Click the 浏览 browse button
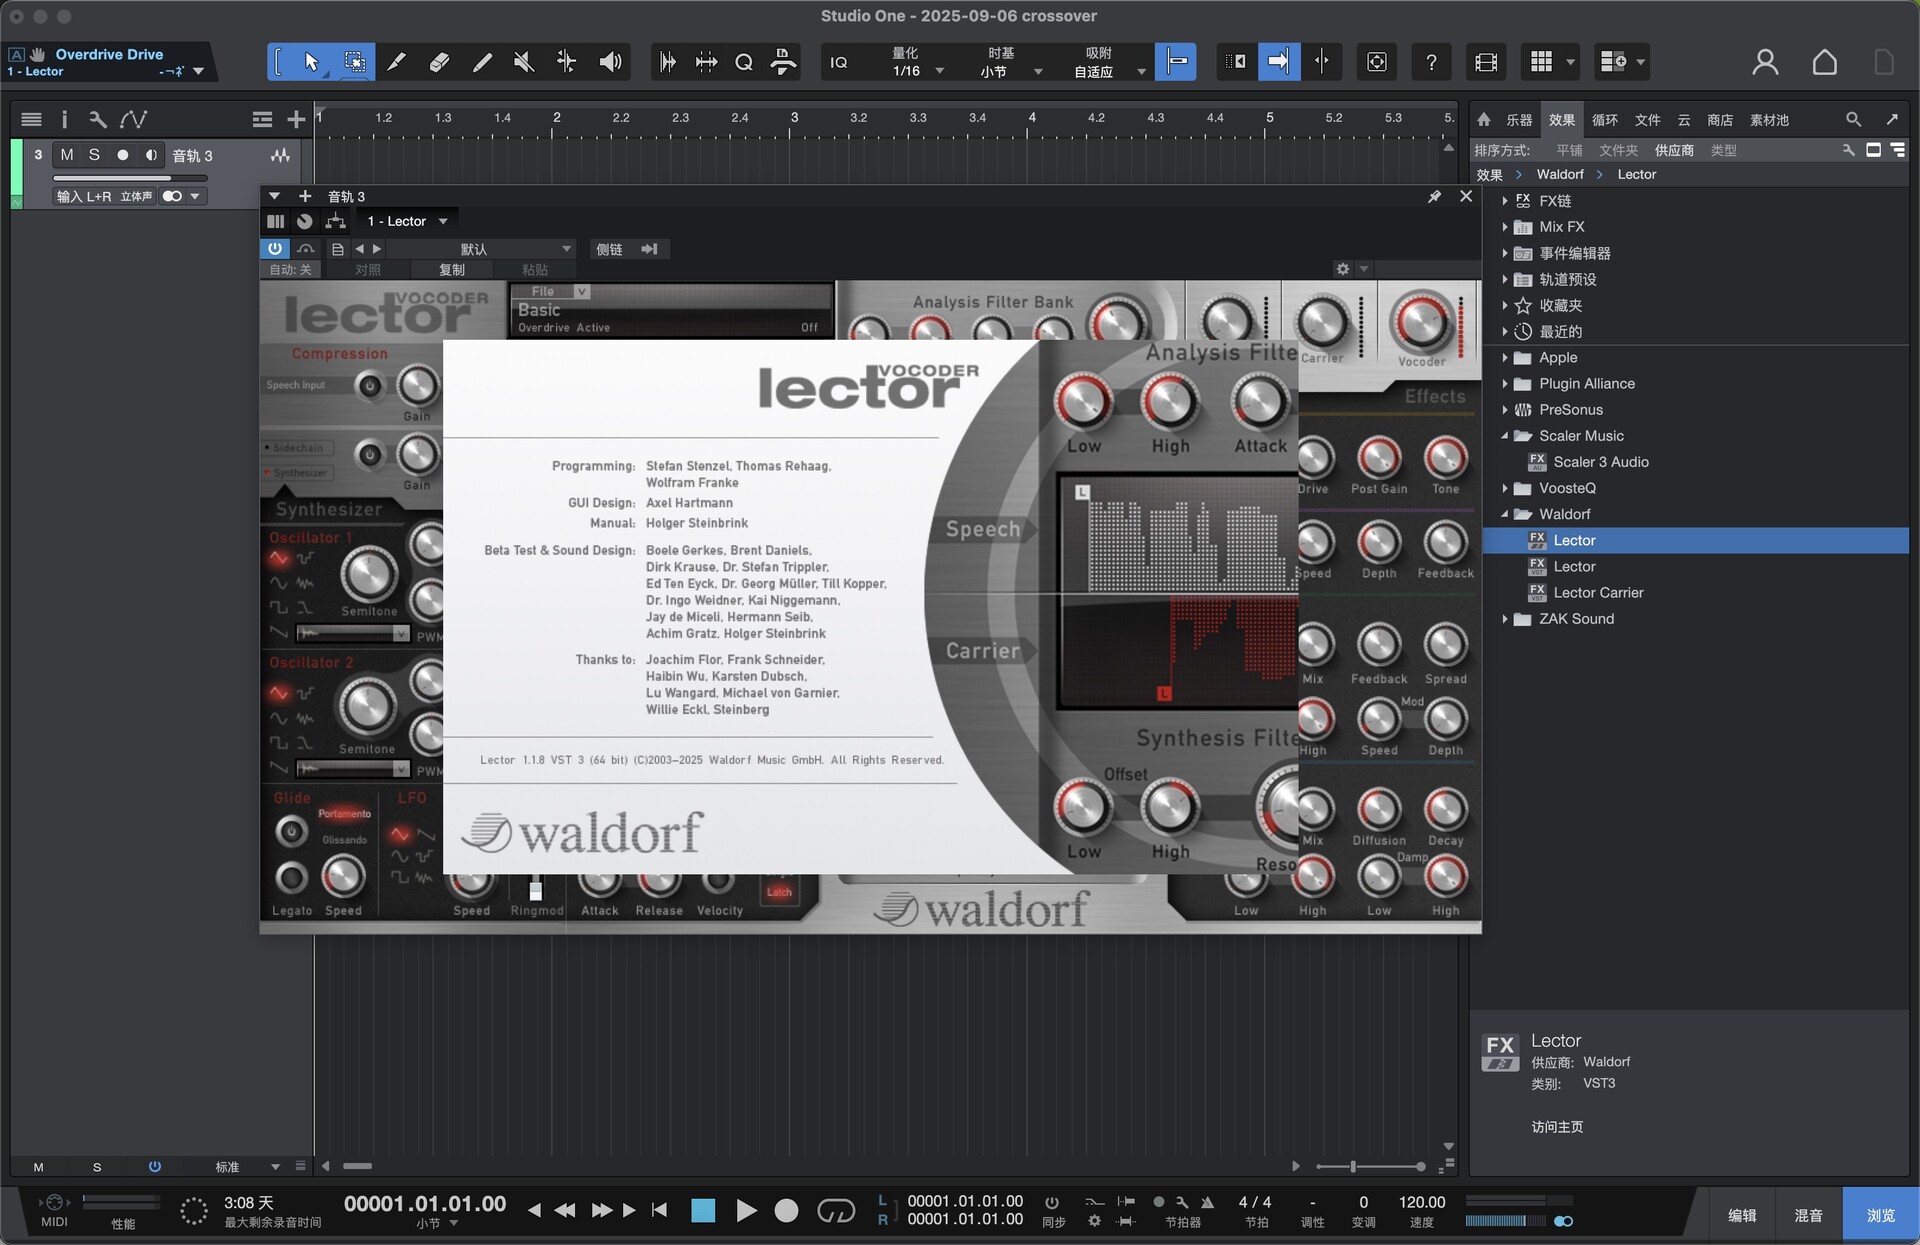This screenshot has height=1245, width=1920. pos(1880,1216)
